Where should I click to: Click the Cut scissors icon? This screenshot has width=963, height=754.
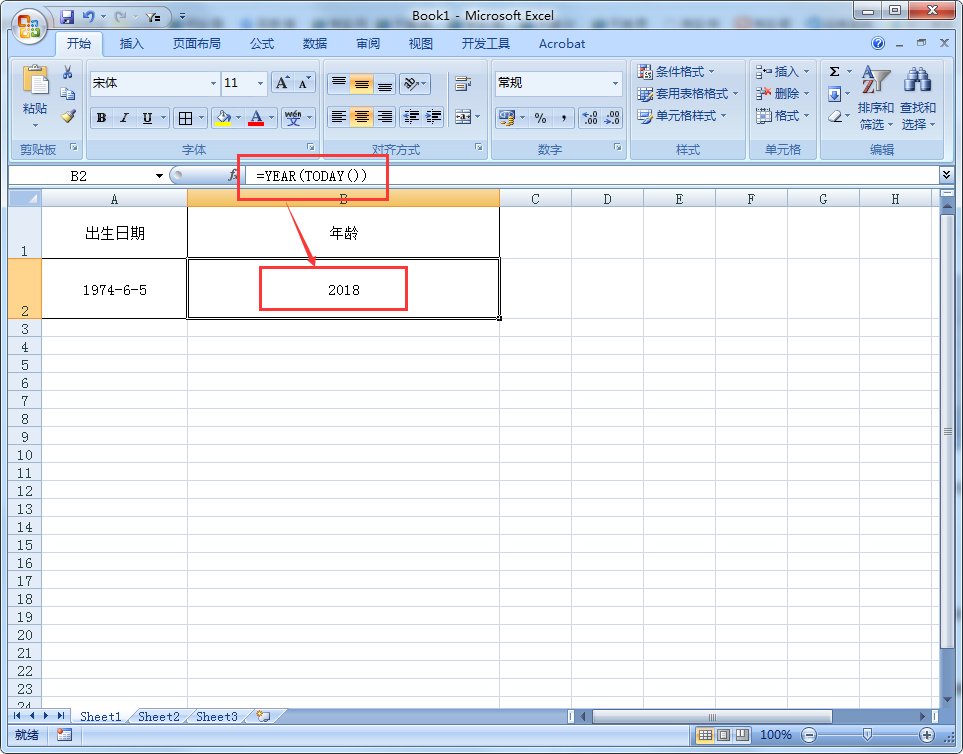[x=68, y=72]
